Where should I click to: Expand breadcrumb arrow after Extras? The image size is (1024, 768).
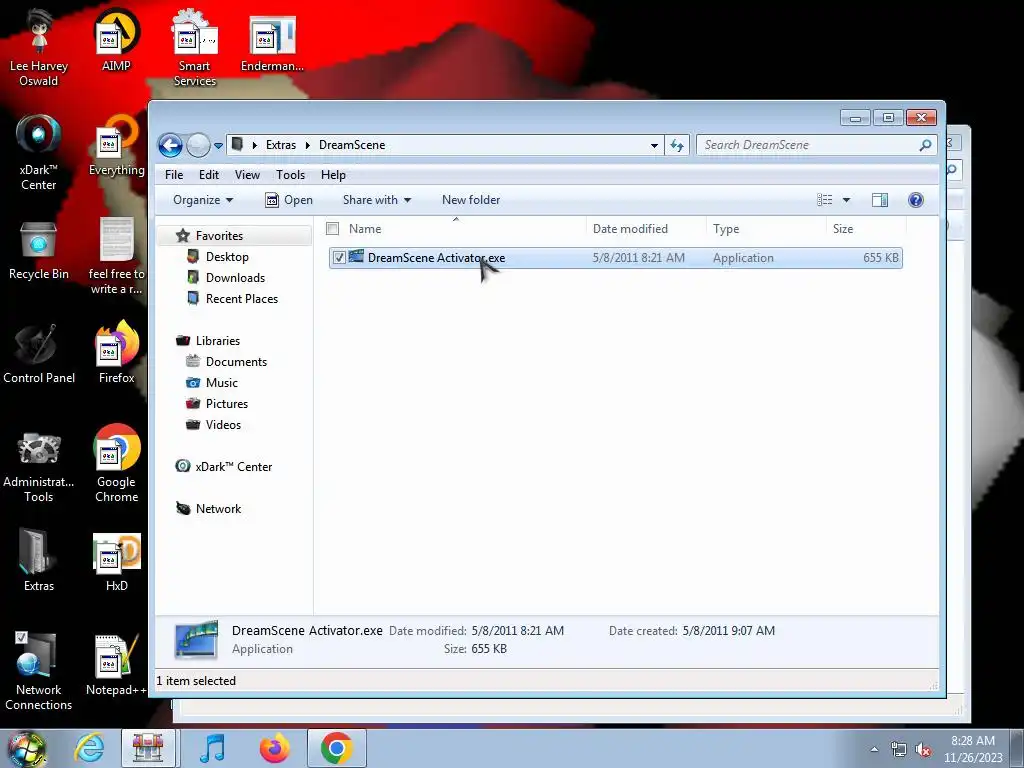[307, 145]
